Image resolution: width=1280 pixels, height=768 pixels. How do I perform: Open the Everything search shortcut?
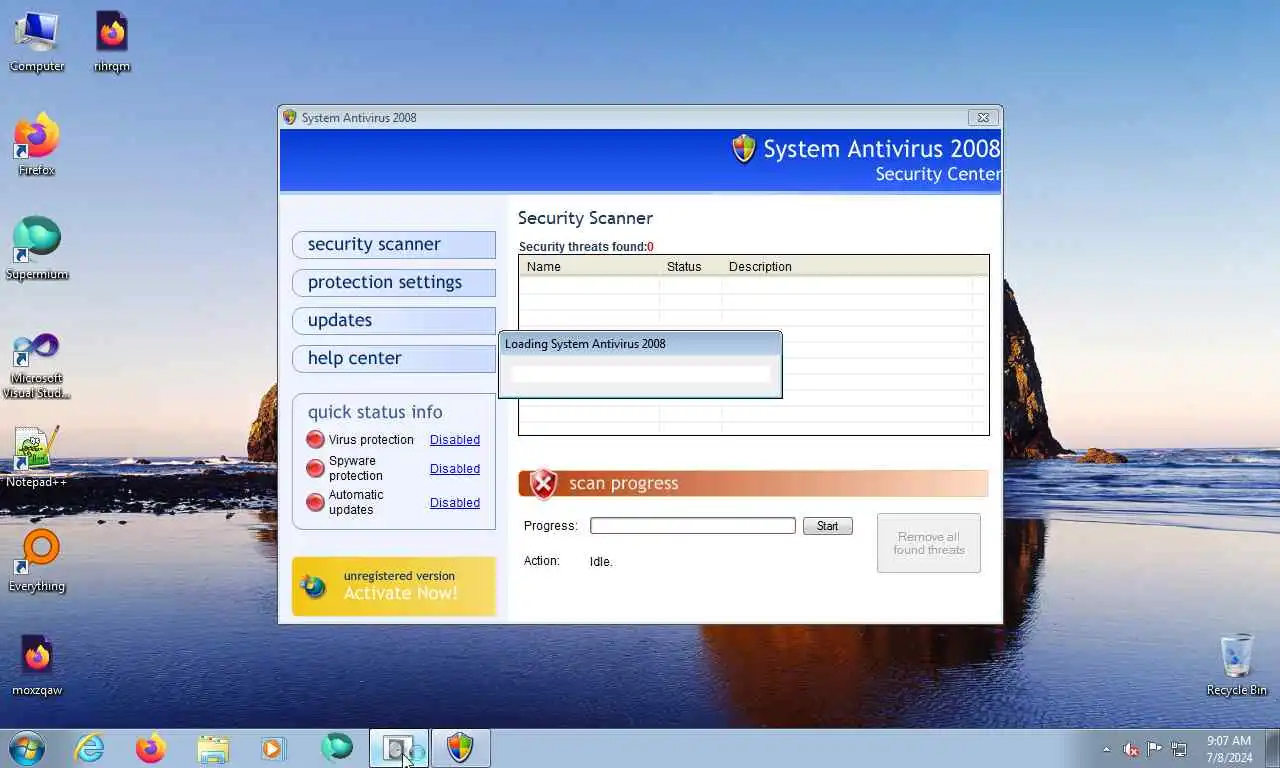click(37, 562)
